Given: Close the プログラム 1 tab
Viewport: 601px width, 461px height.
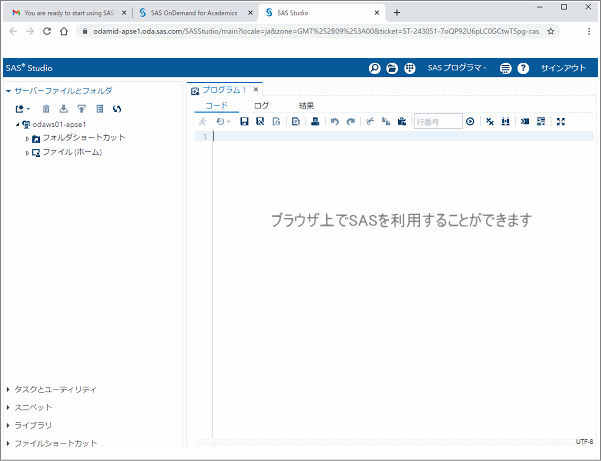Looking at the screenshot, I should tap(256, 90).
